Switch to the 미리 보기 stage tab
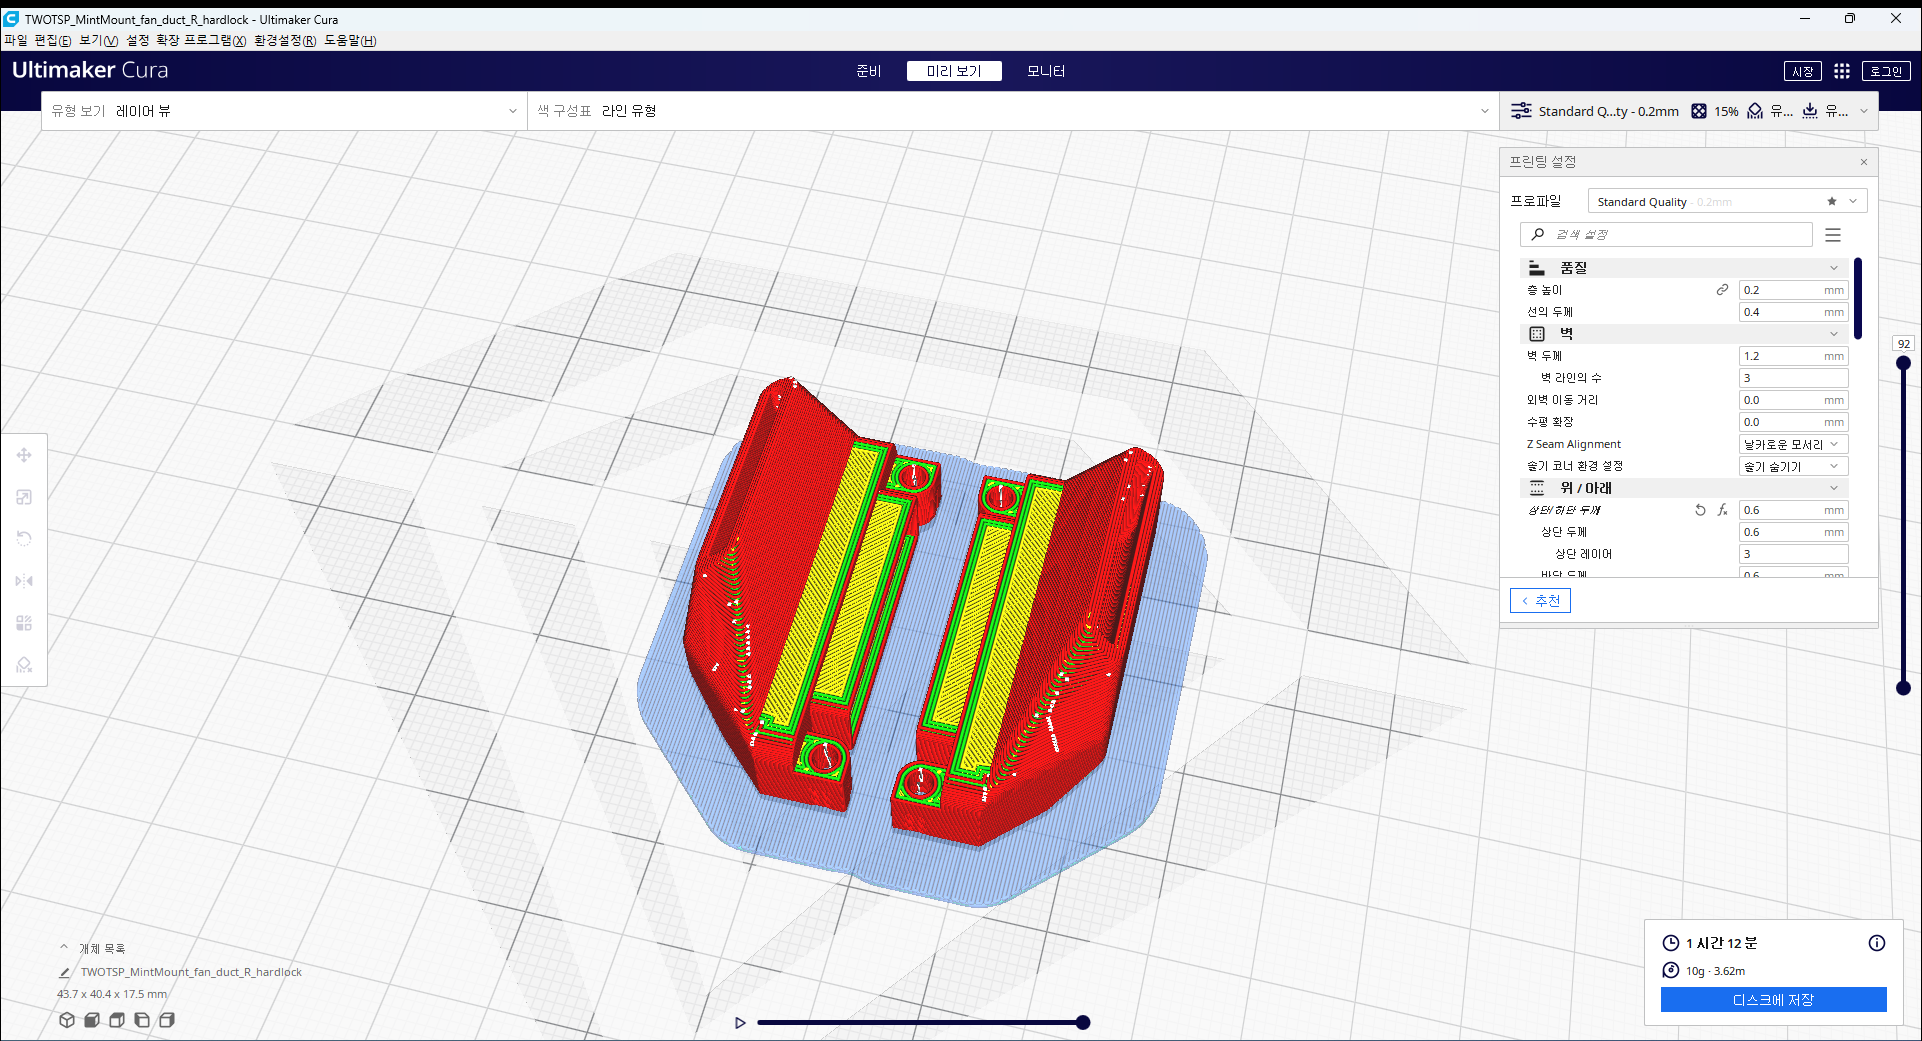 [954, 71]
